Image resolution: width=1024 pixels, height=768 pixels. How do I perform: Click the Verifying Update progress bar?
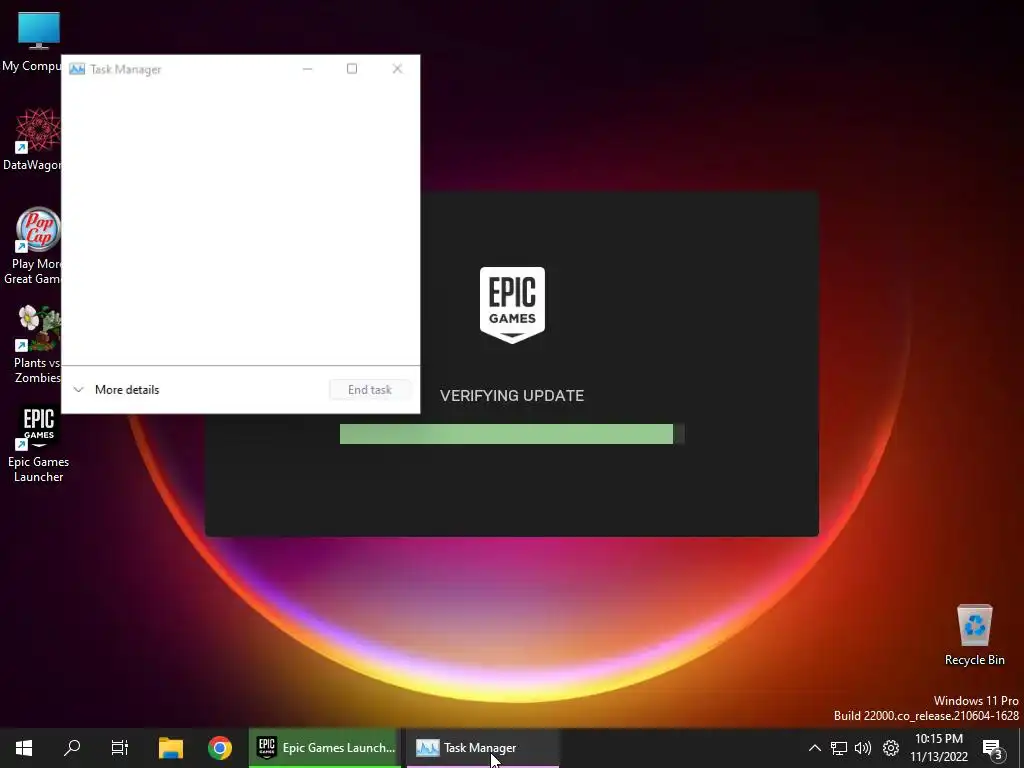click(x=512, y=434)
